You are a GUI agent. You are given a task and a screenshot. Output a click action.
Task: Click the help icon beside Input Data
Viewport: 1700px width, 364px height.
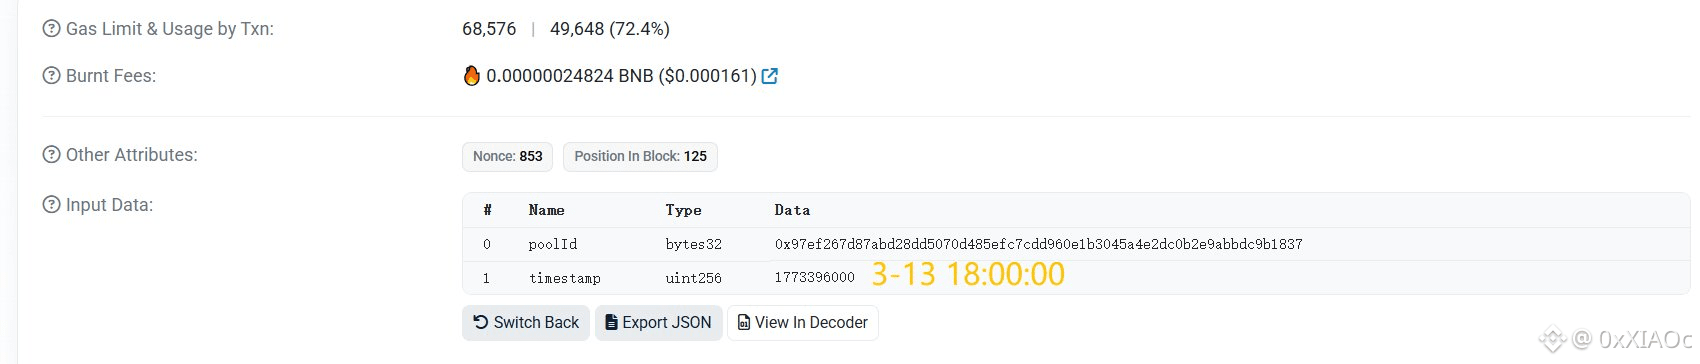[51, 205]
